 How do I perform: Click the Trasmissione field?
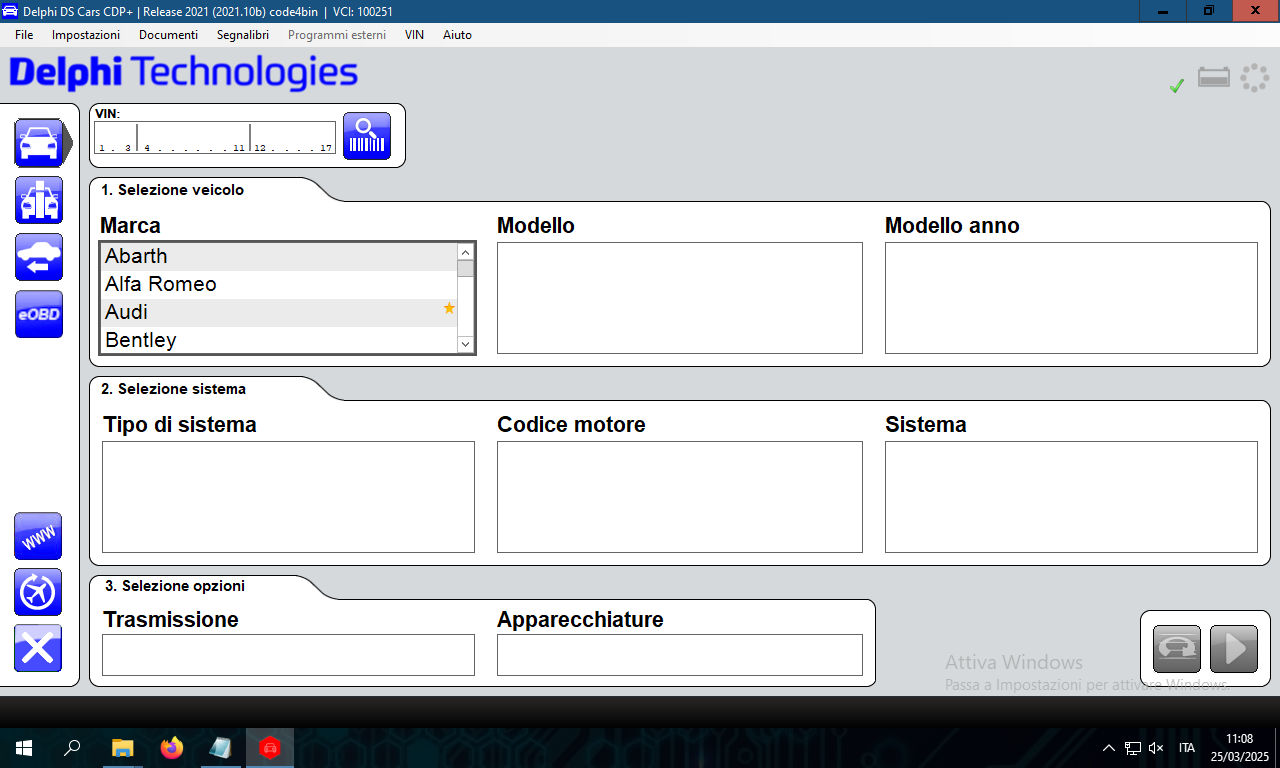coord(288,655)
